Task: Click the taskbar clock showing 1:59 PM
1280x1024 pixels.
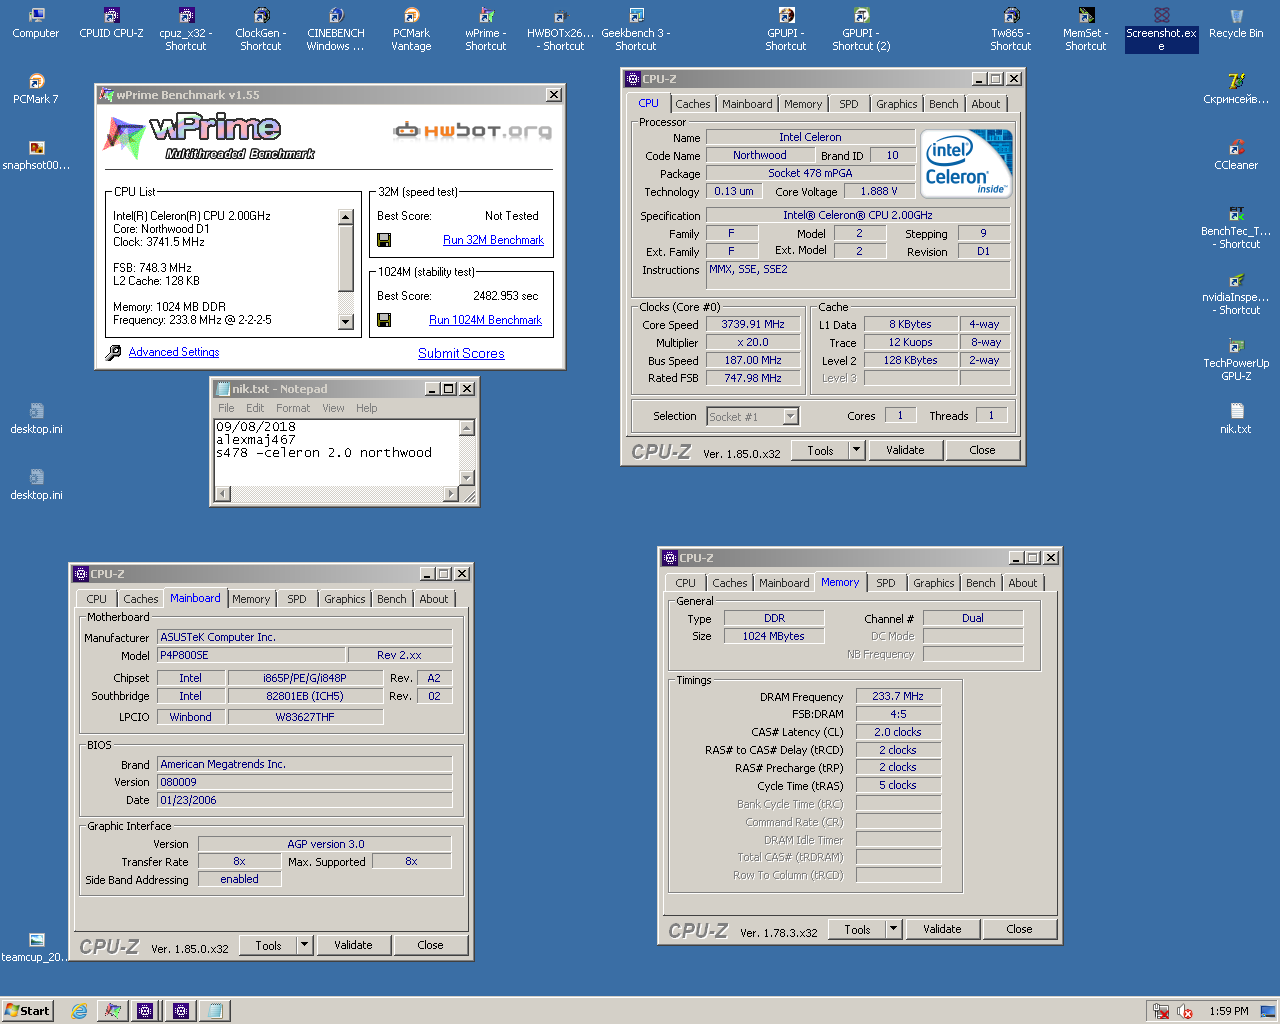Action: coord(1228,1011)
